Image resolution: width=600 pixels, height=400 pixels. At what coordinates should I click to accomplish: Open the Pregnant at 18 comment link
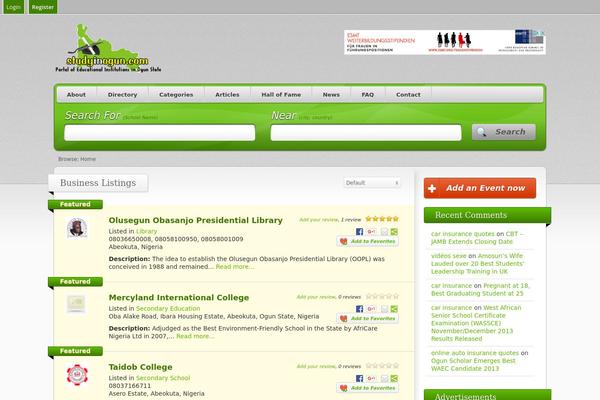481,290
